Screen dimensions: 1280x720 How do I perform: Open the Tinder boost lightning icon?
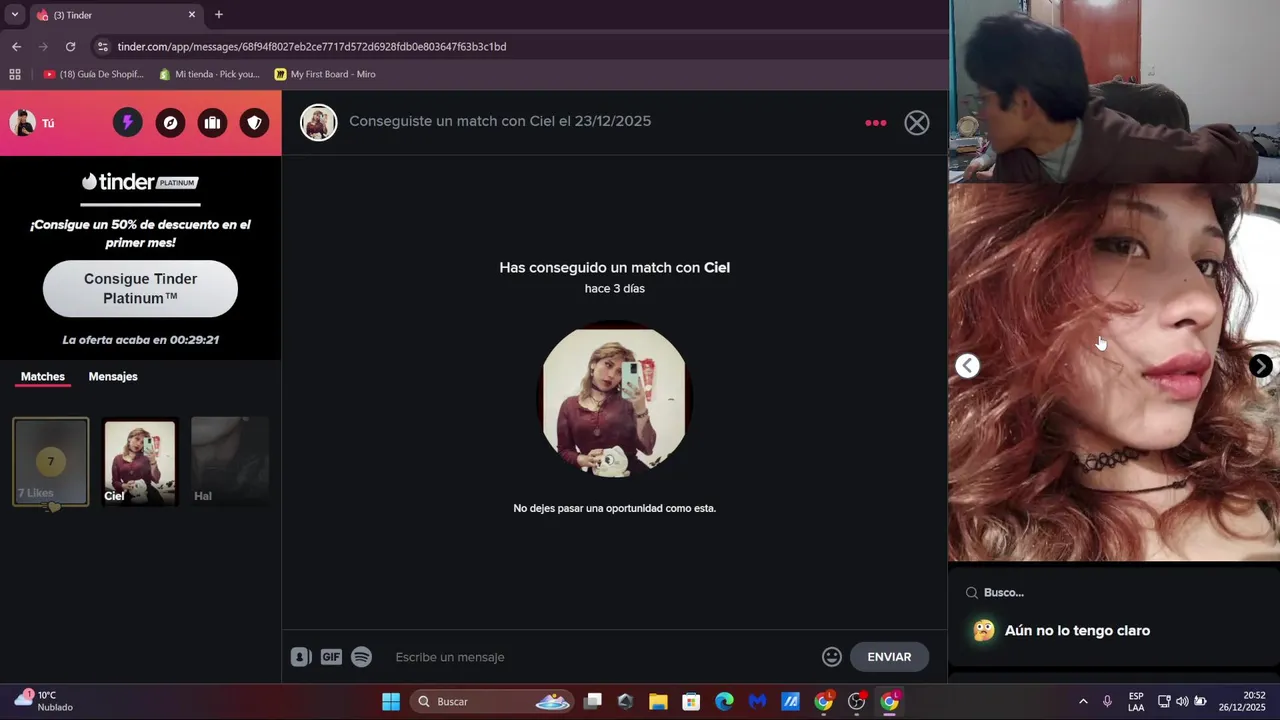pos(127,123)
